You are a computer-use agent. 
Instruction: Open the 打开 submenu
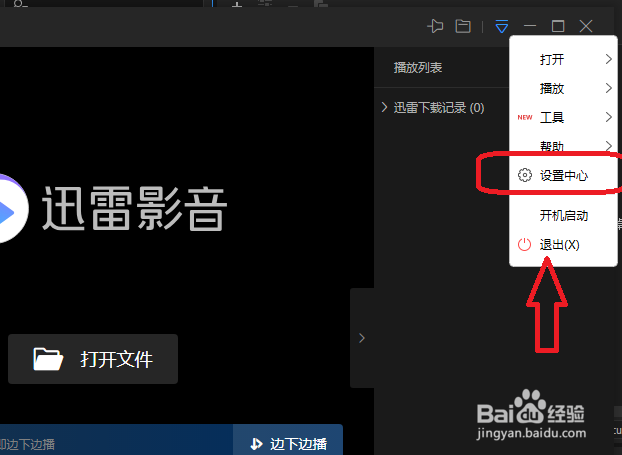(563, 60)
